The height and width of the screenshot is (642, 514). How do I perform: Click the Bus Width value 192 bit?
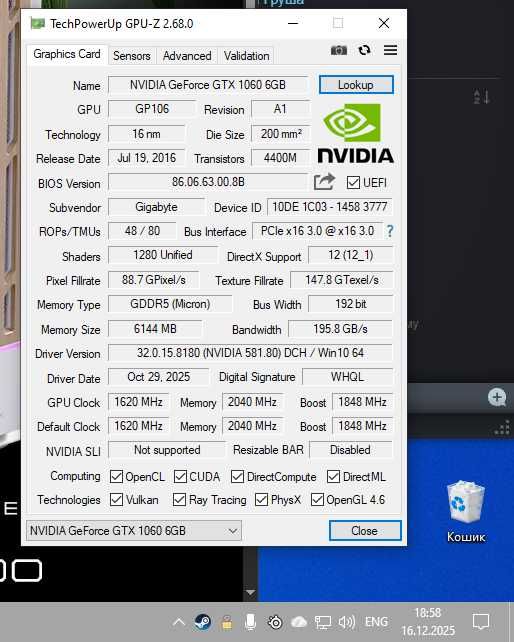pos(351,304)
